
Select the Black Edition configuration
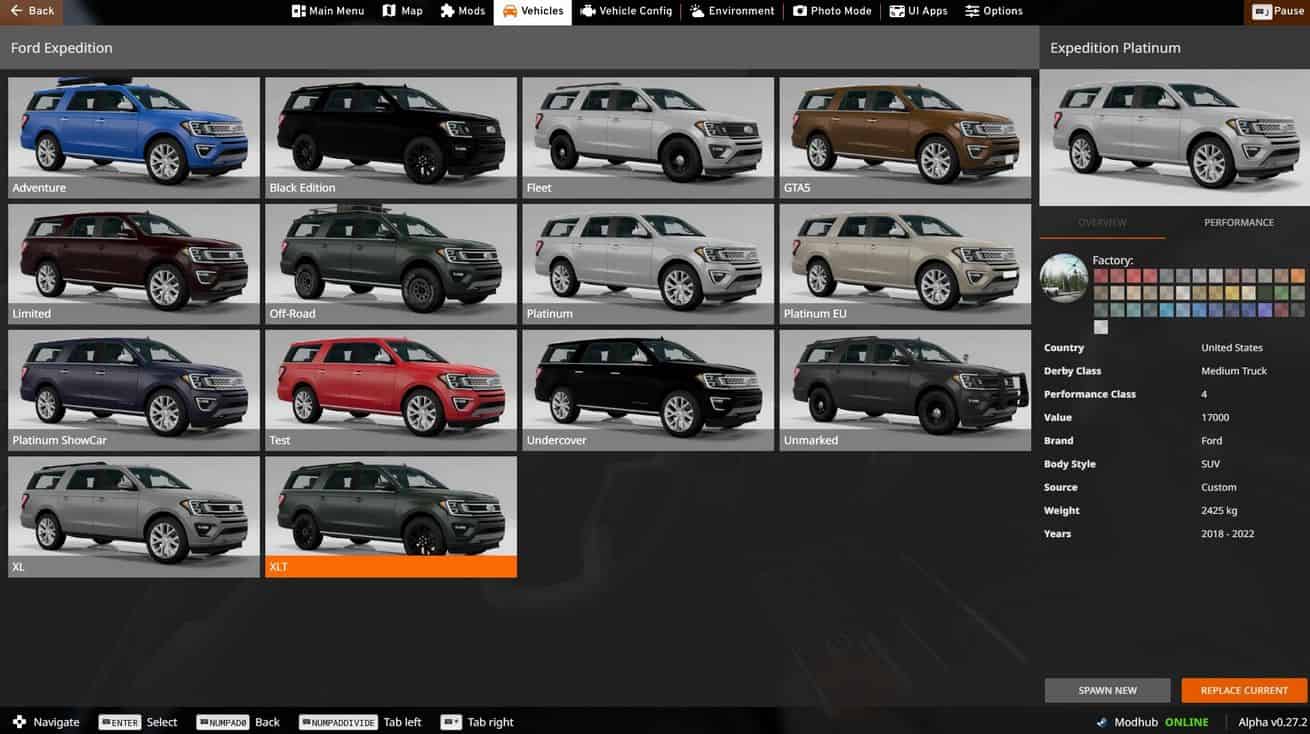tap(391, 137)
